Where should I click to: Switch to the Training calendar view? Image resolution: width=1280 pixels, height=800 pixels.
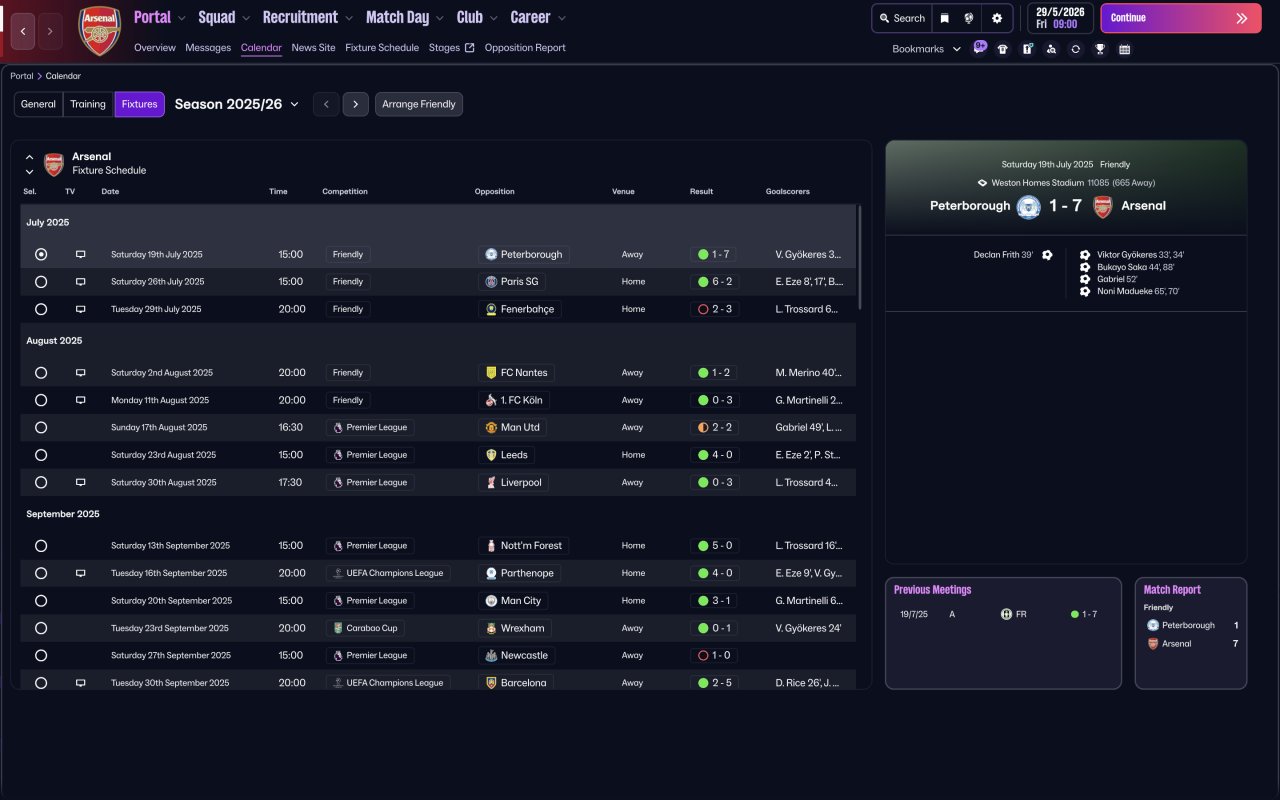[x=88, y=104]
